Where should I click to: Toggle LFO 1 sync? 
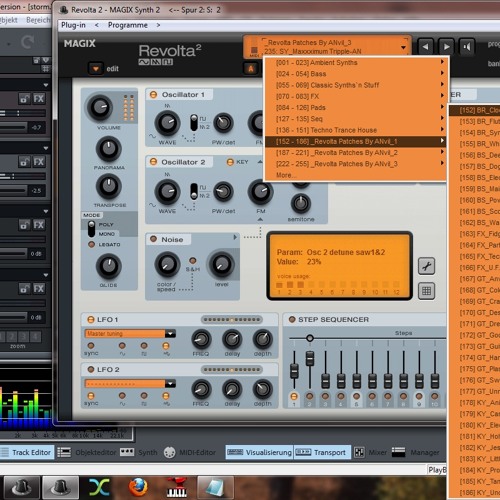91,346
